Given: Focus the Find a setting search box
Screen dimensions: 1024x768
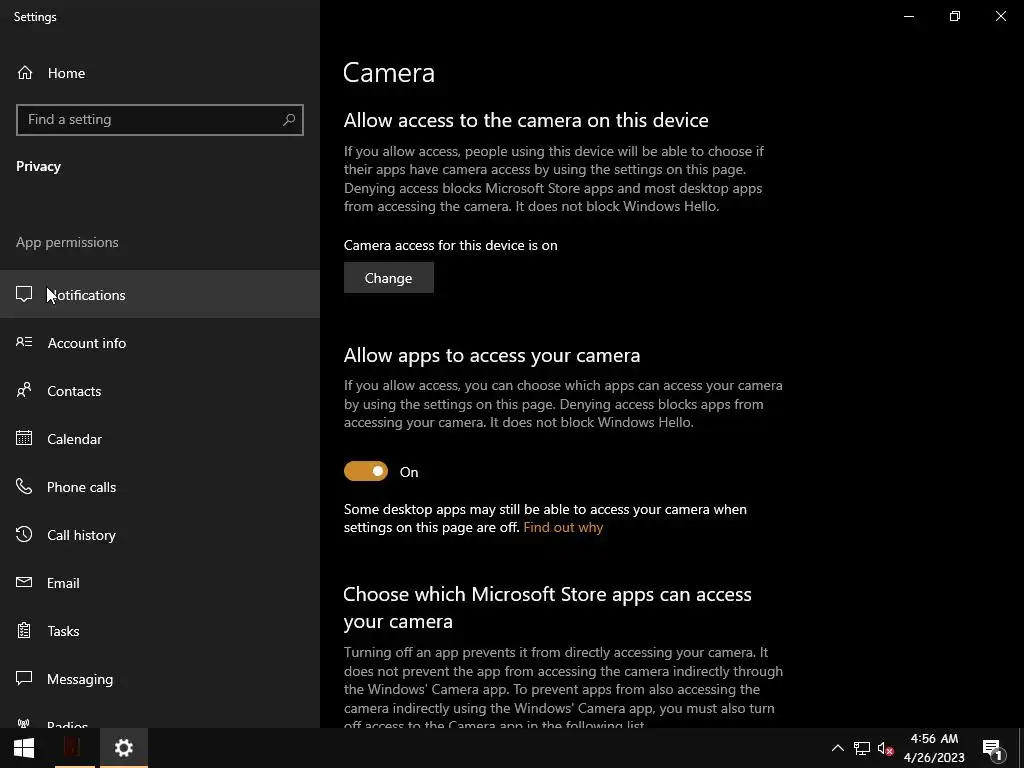Looking at the screenshot, I should (x=160, y=120).
